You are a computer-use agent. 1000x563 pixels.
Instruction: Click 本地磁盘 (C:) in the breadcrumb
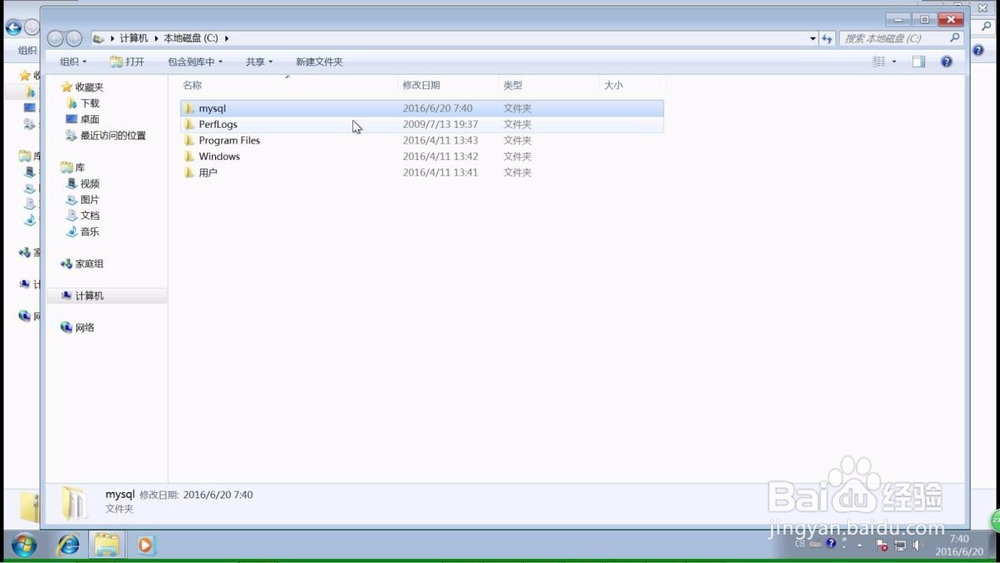191,38
